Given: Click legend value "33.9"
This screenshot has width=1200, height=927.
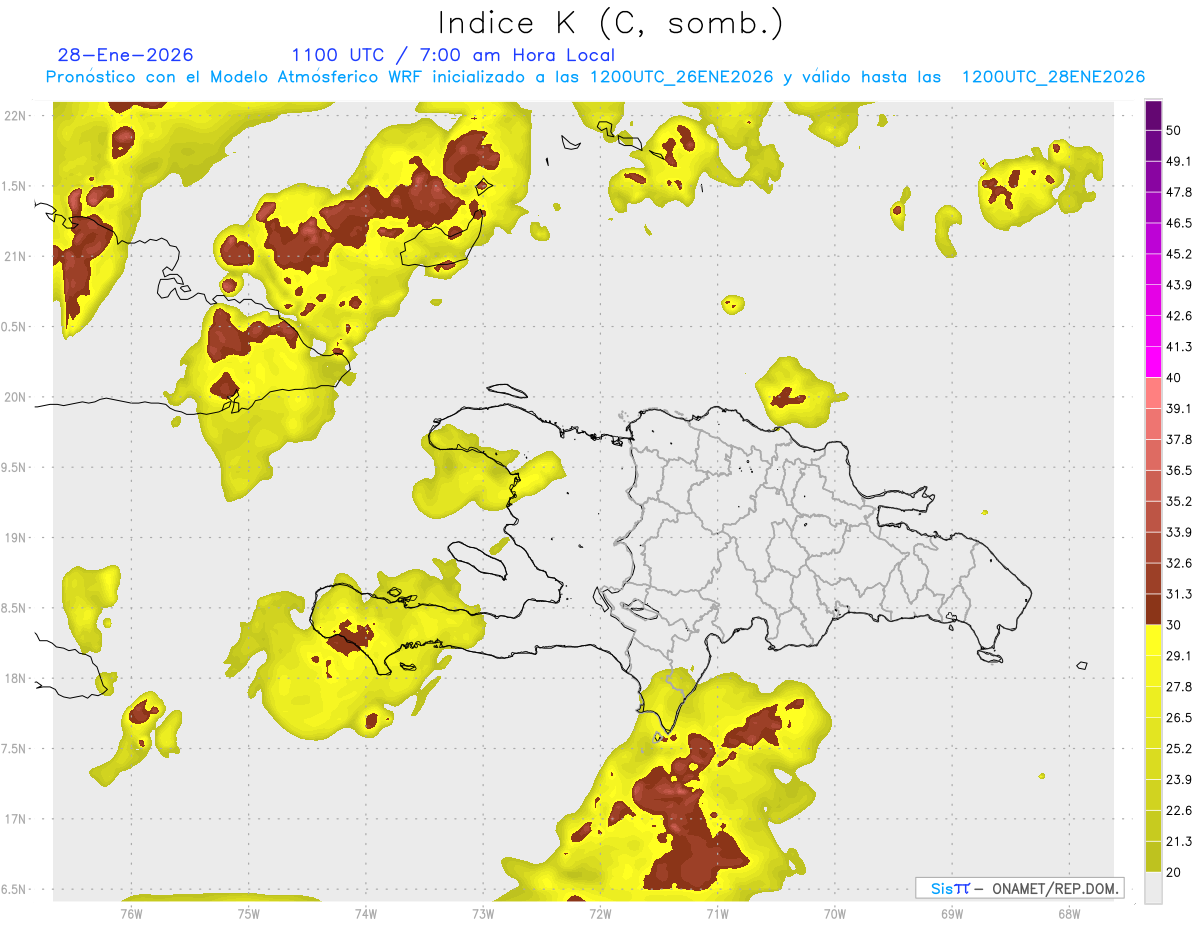Looking at the screenshot, I should click(1179, 532).
